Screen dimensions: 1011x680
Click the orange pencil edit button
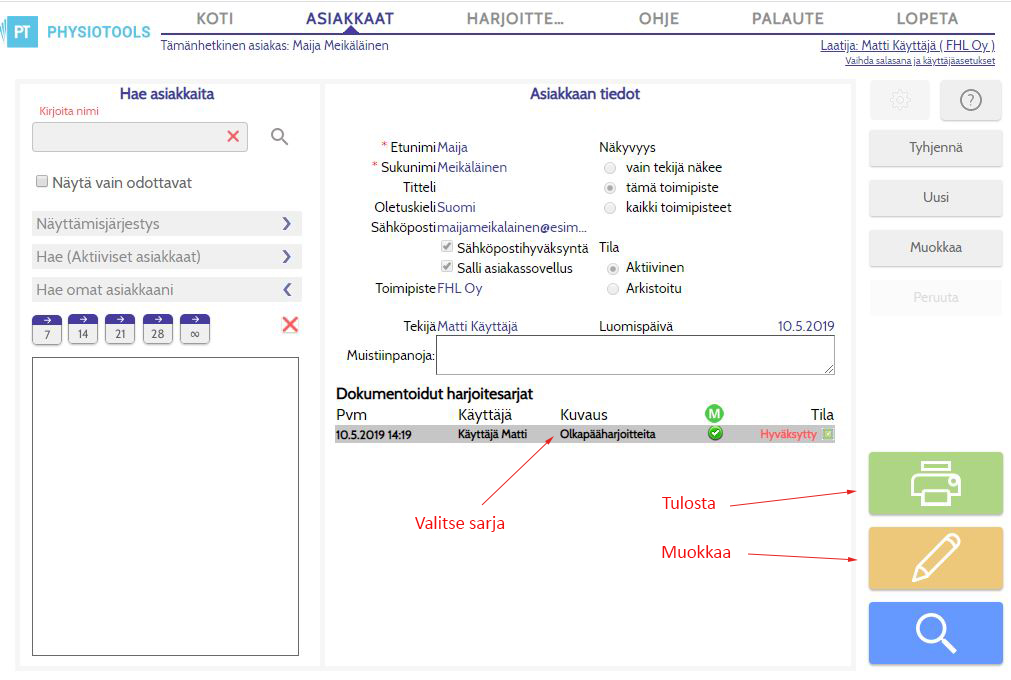935,558
